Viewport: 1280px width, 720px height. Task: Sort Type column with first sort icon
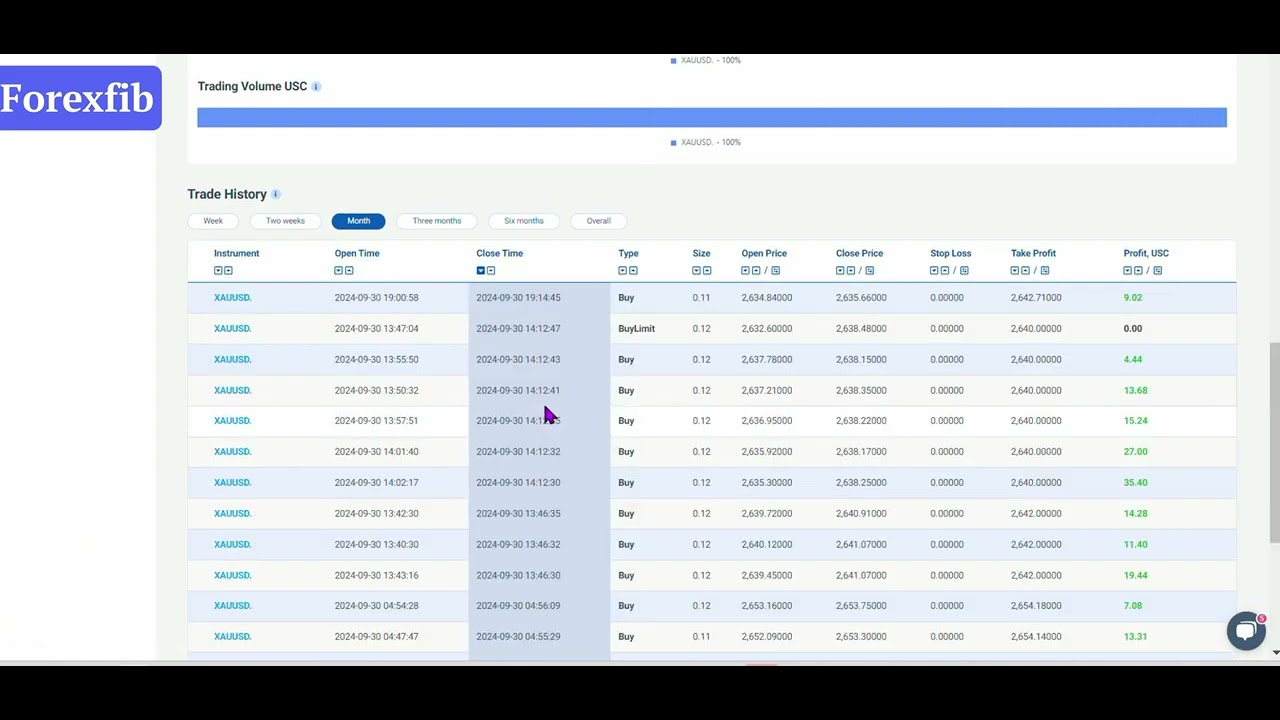(623, 271)
